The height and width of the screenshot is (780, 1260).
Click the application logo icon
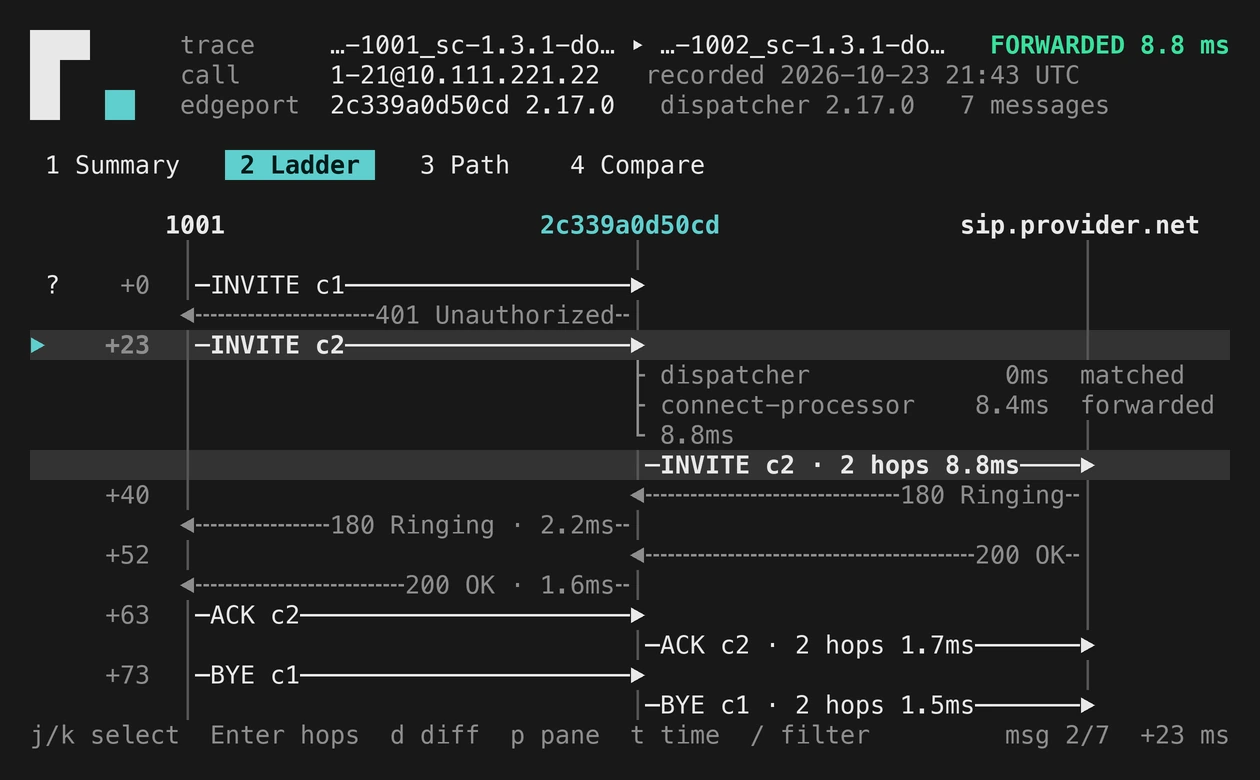point(82,75)
